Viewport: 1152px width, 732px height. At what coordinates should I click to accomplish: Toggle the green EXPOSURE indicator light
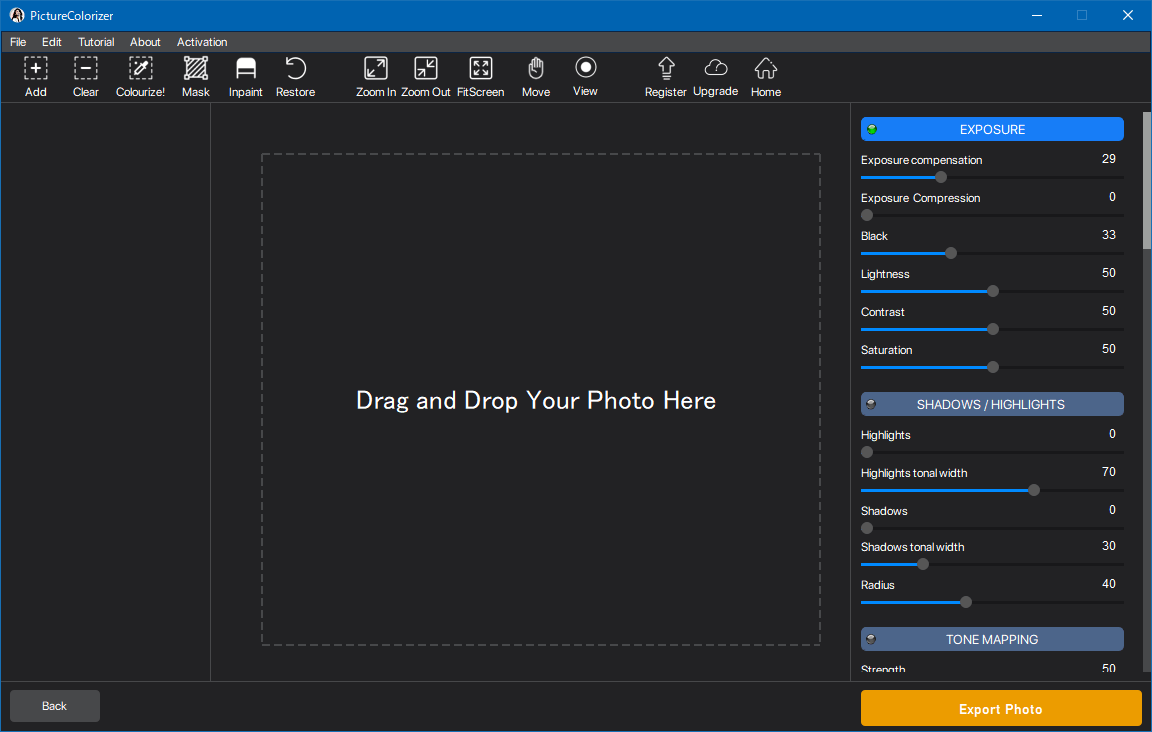[x=871, y=129]
